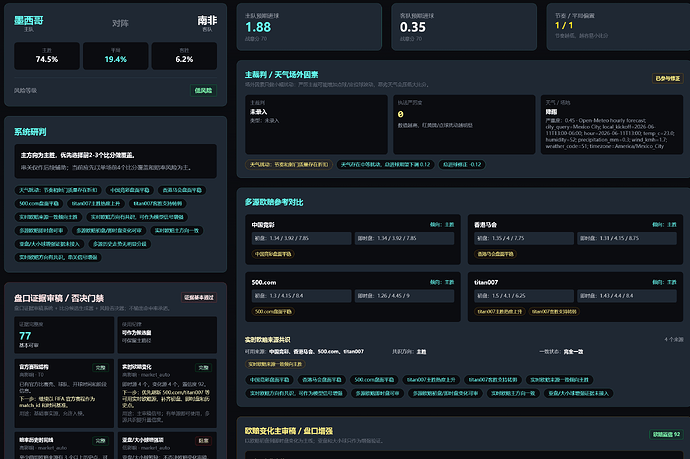Select 中国竞彩 opening odds 1.34 / 3.92 / 7.85 field
Image resolution: width=690 pixels, height=459 pixels.
click(x=301, y=238)
